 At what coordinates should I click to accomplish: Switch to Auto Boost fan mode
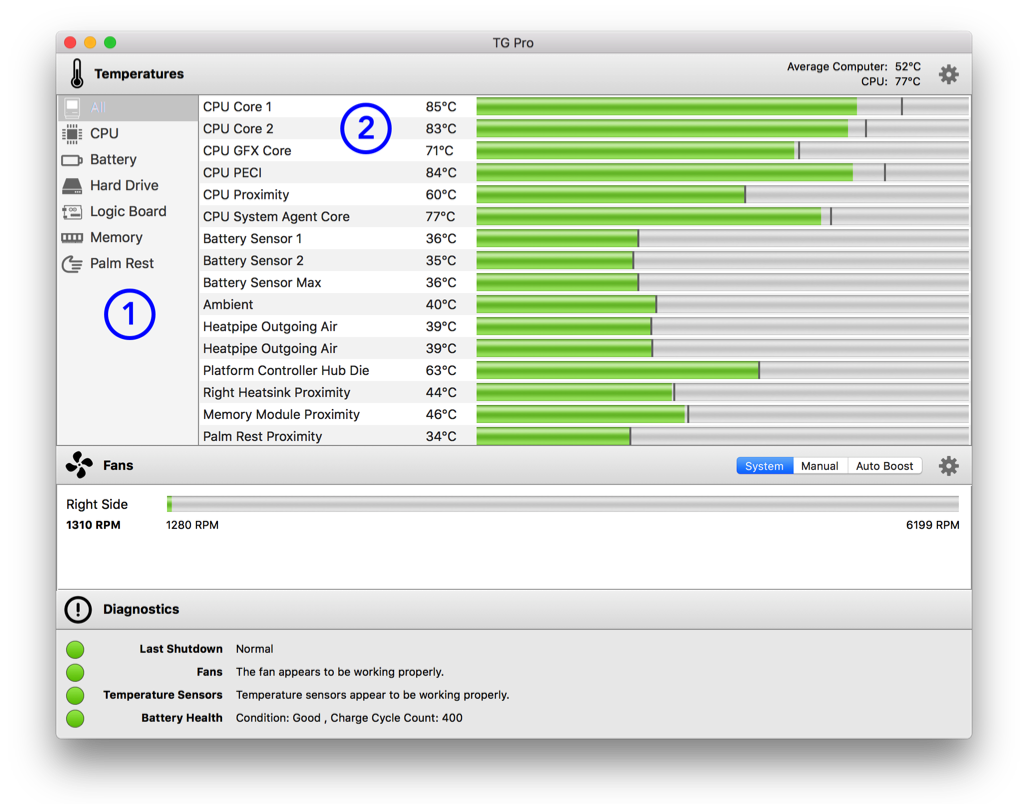coord(884,466)
